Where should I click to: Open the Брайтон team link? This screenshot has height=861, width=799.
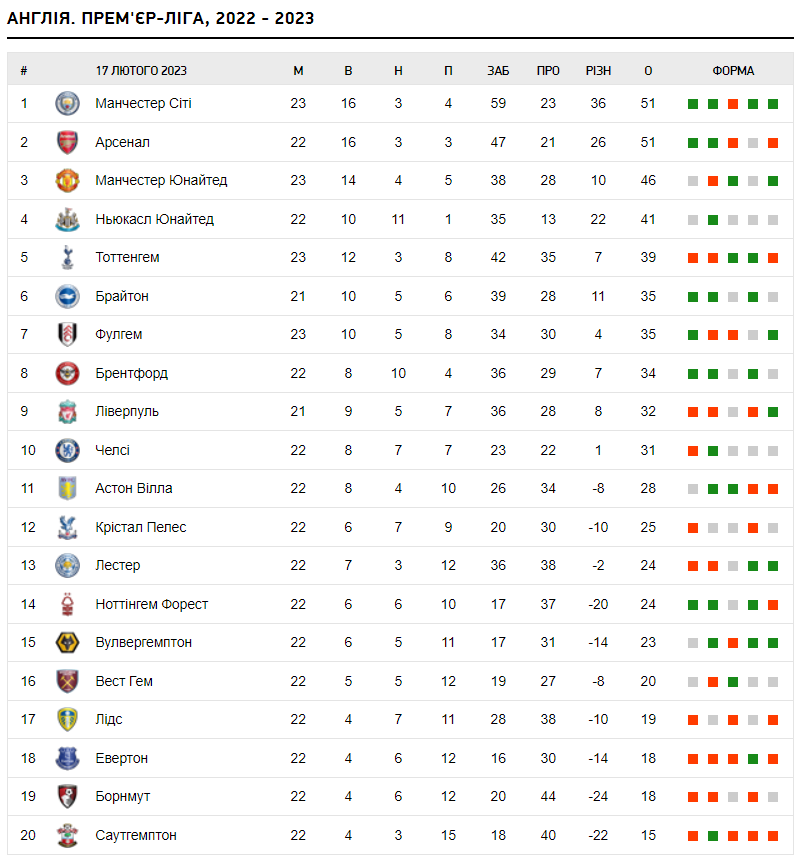(121, 296)
